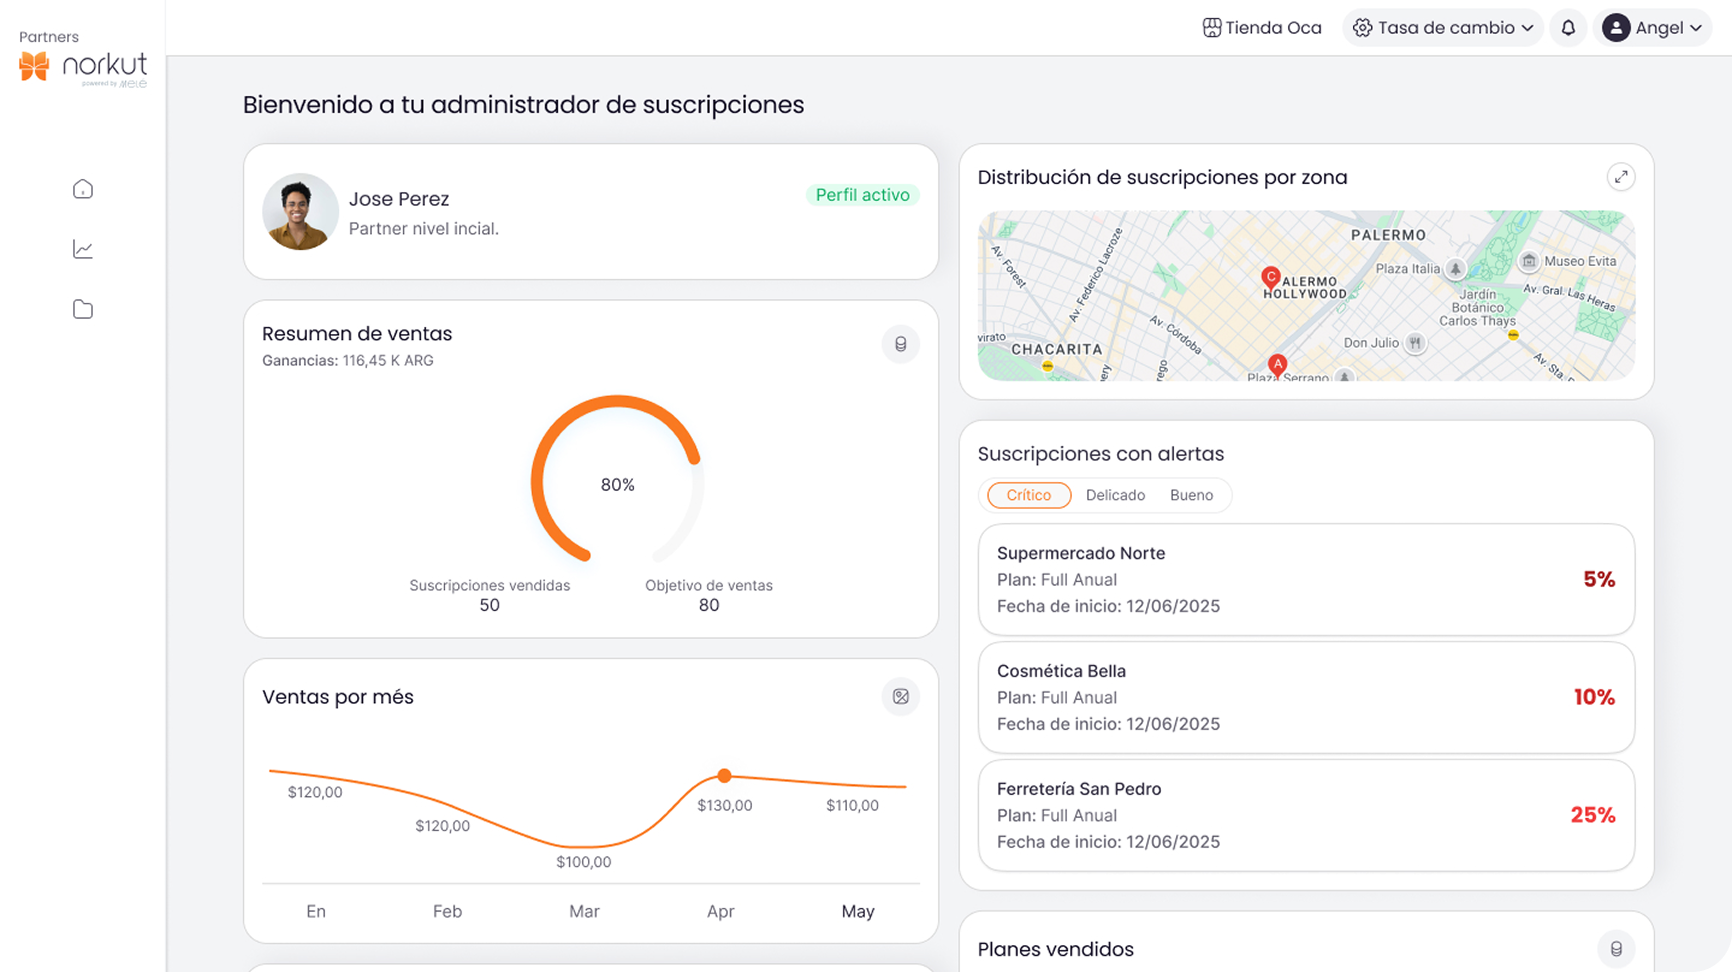The image size is (1732, 972).
Task: Click the notification bell icon
Action: click(1568, 28)
